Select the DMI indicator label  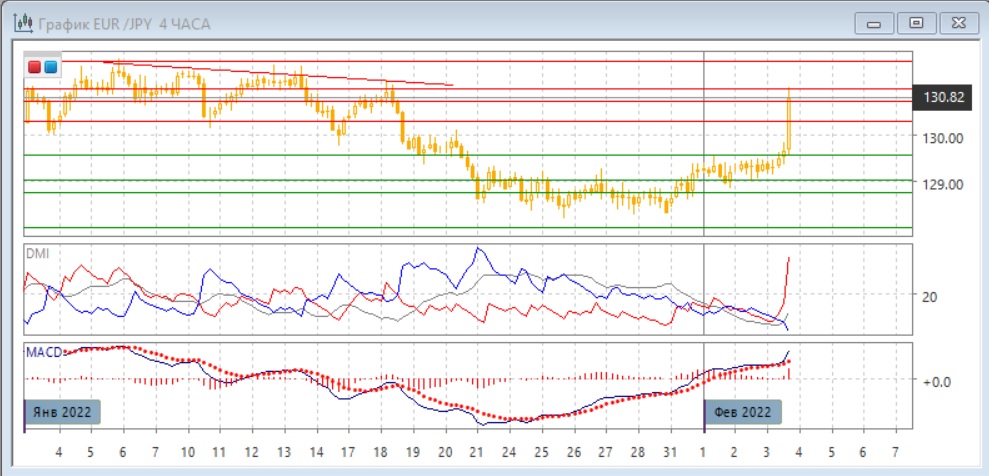pyautogui.click(x=36, y=254)
